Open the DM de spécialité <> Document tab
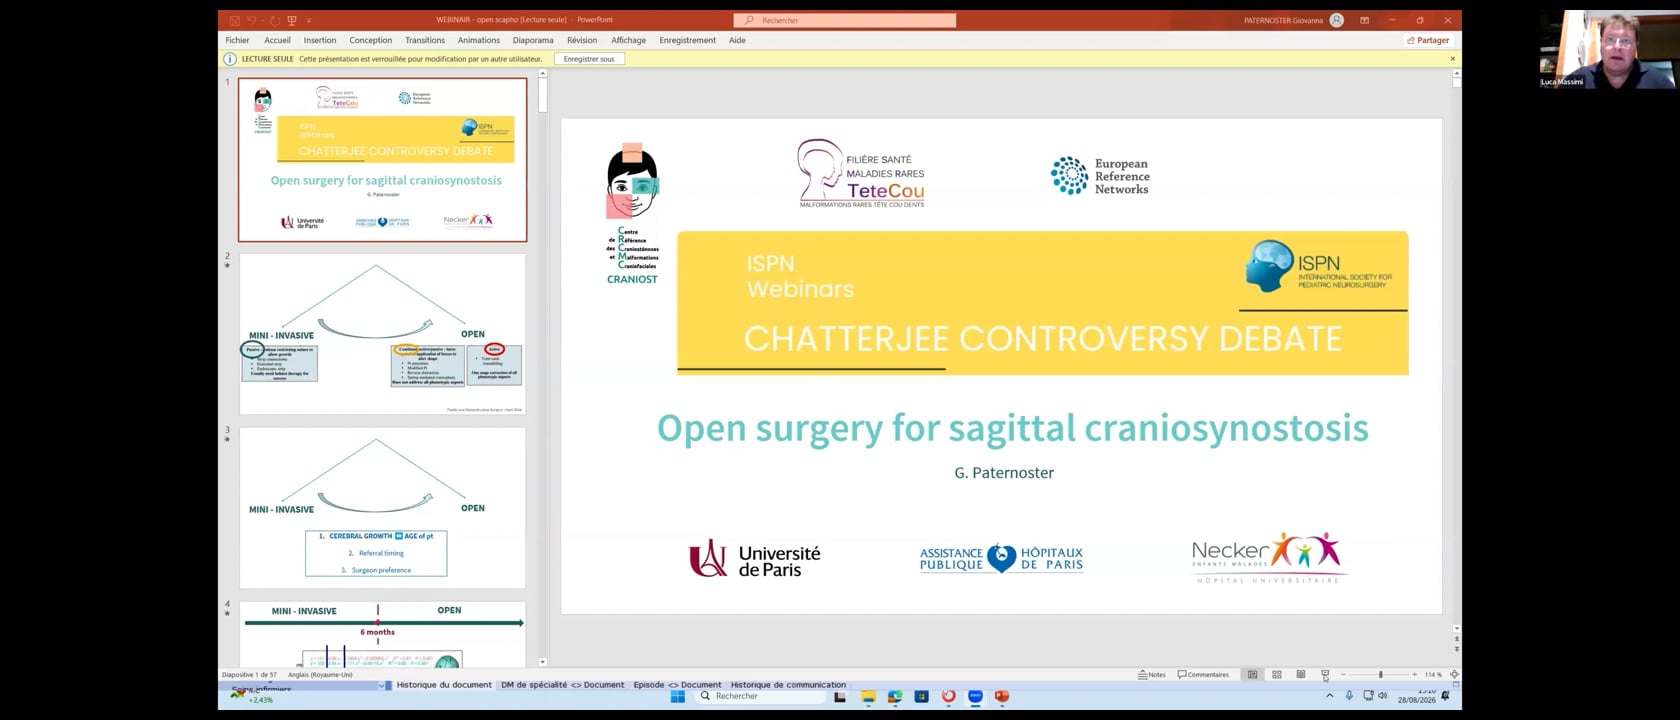The width and height of the screenshot is (1680, 720). tap(562, 685)
